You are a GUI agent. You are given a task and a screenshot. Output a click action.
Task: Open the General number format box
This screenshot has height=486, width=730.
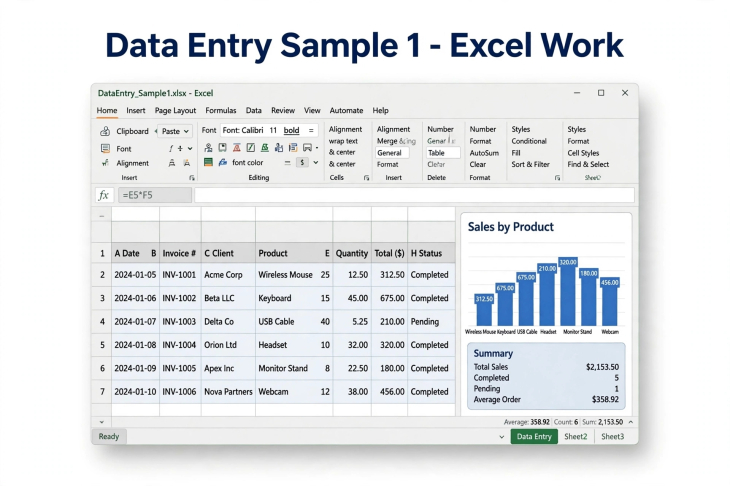tap(392, 153)
